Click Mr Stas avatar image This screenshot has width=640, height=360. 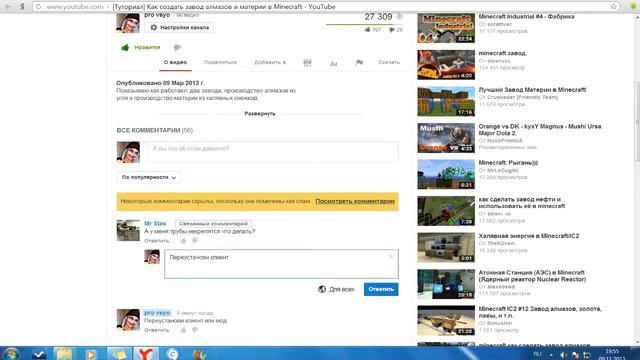click(128, 231)
